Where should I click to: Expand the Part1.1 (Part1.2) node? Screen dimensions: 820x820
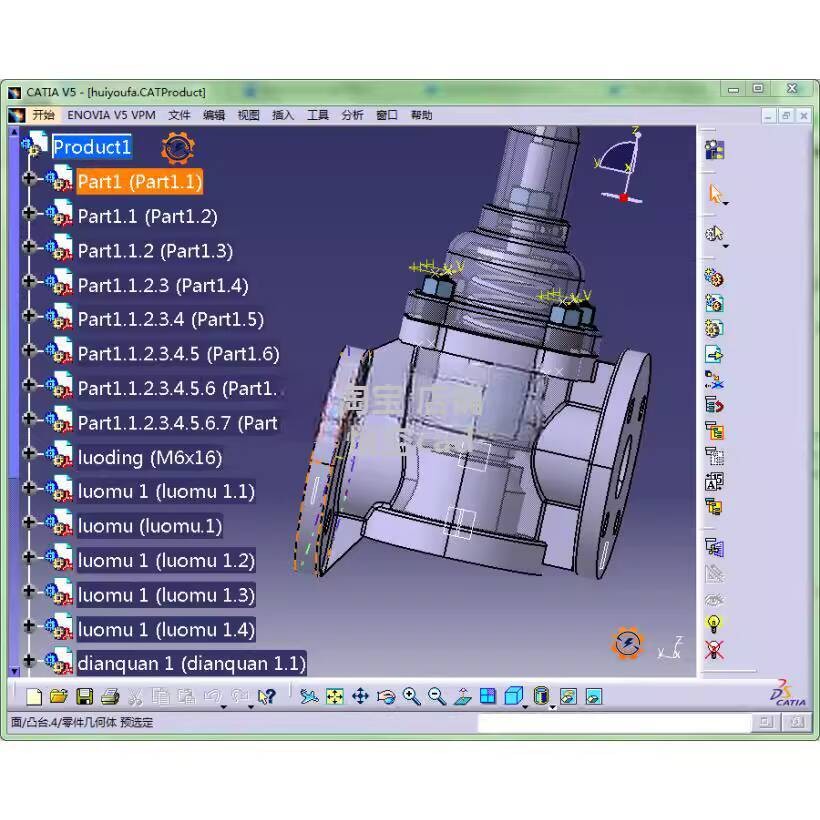(29, 213)
